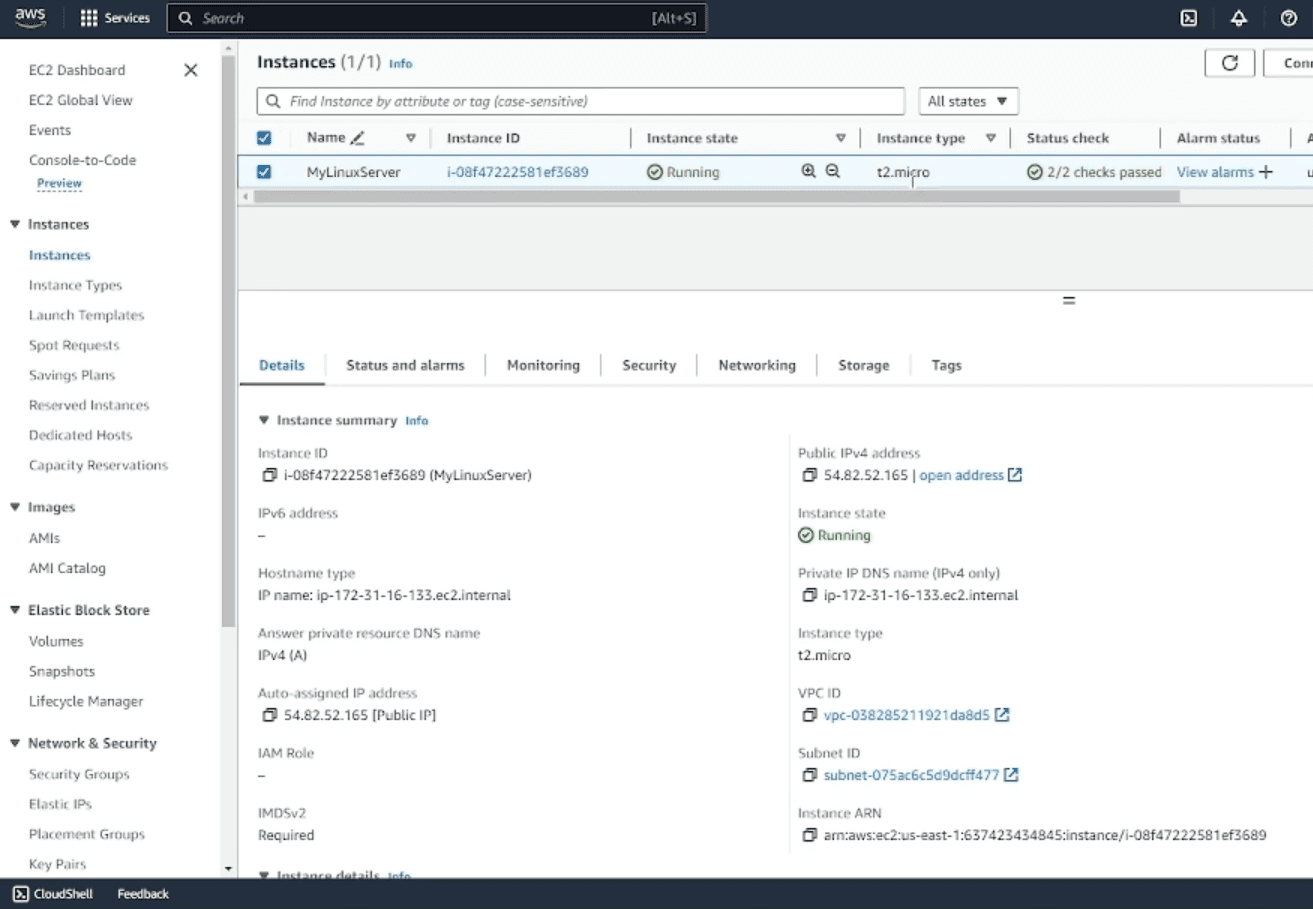This screenshot has height=909, width=1313.
Task: Copy the Instance ID using its copy icon
Action: pos(268,475)
